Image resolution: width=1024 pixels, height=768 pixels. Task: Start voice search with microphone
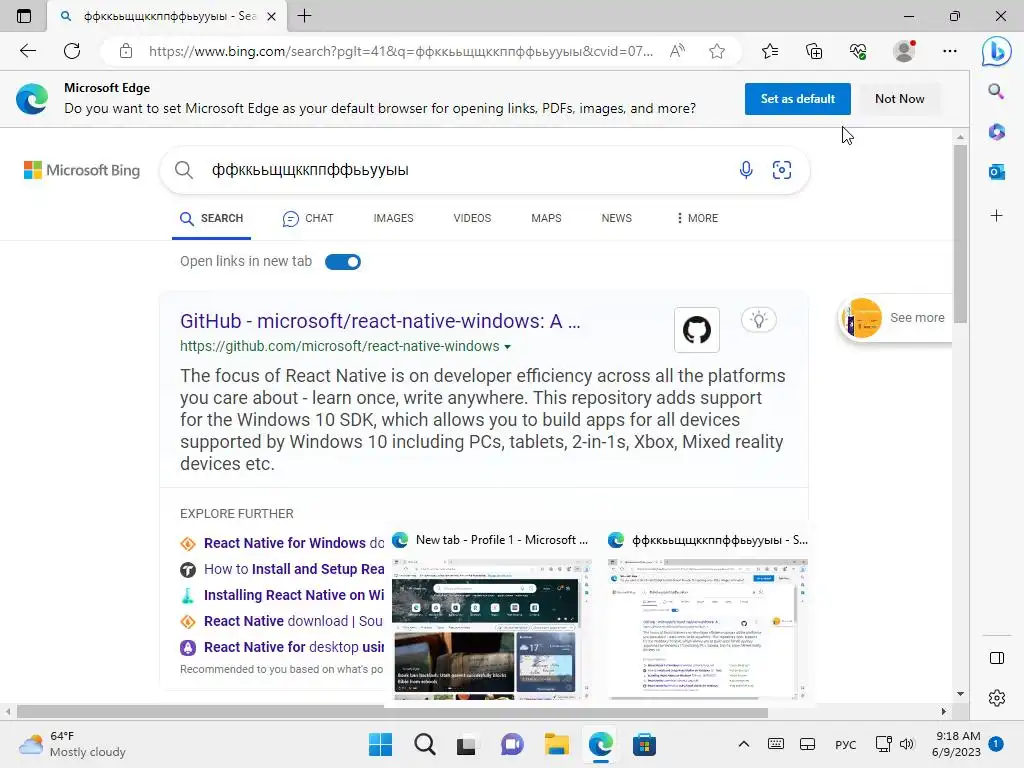[746, 170]
